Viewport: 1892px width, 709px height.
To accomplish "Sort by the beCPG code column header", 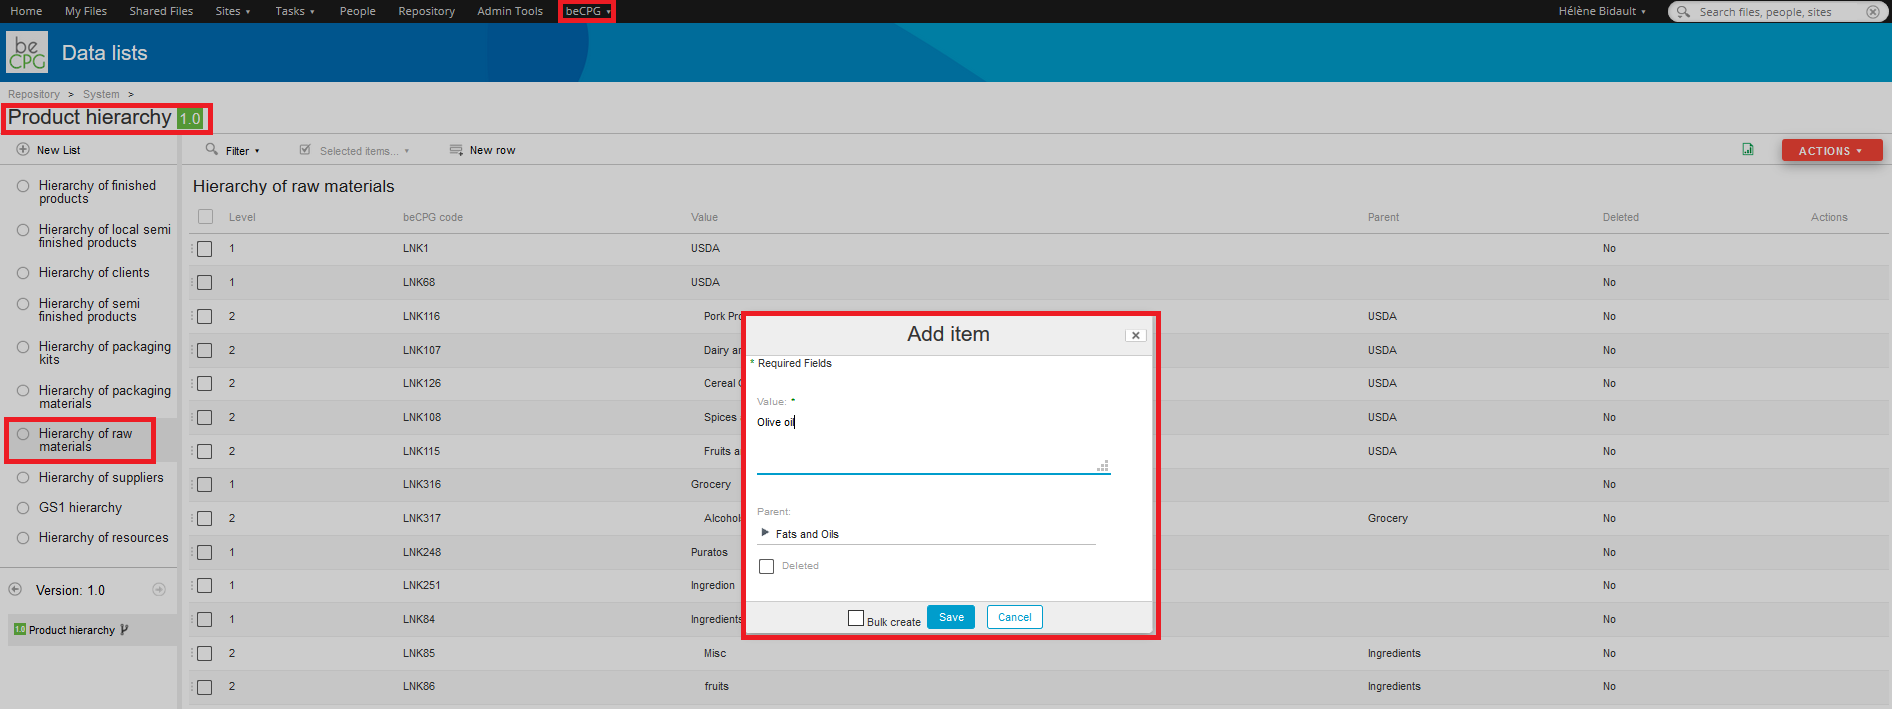I will point(433,217).
